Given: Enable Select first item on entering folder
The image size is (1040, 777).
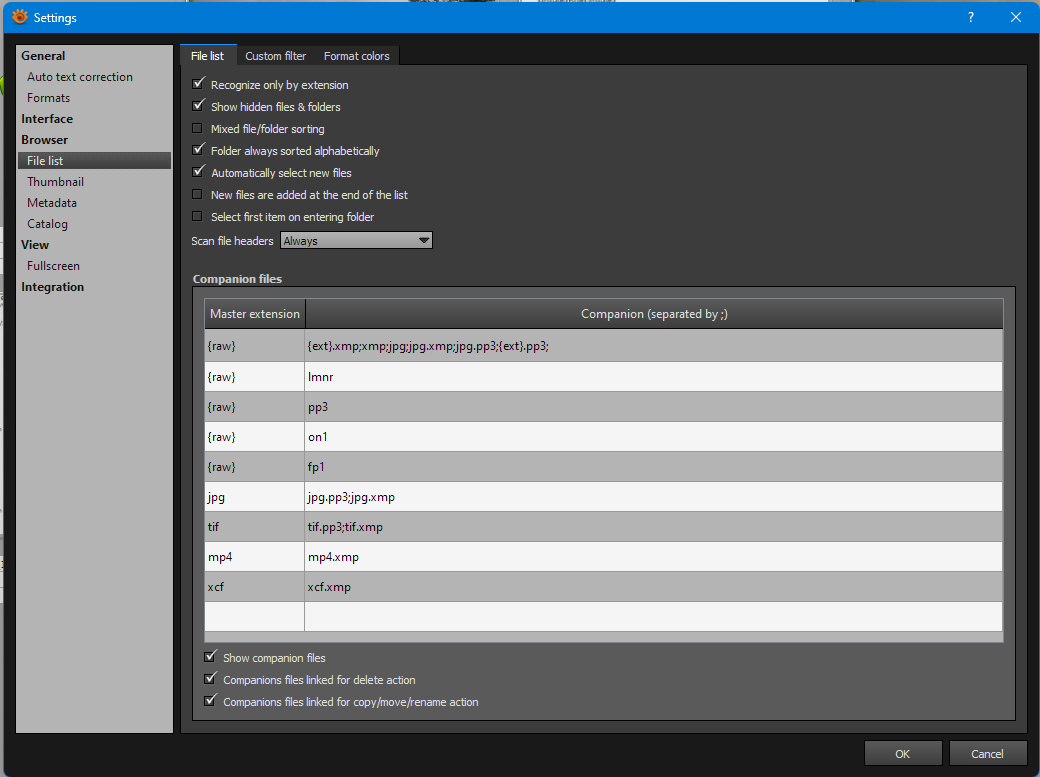Looking at the screenshot, I should point(198,217).
